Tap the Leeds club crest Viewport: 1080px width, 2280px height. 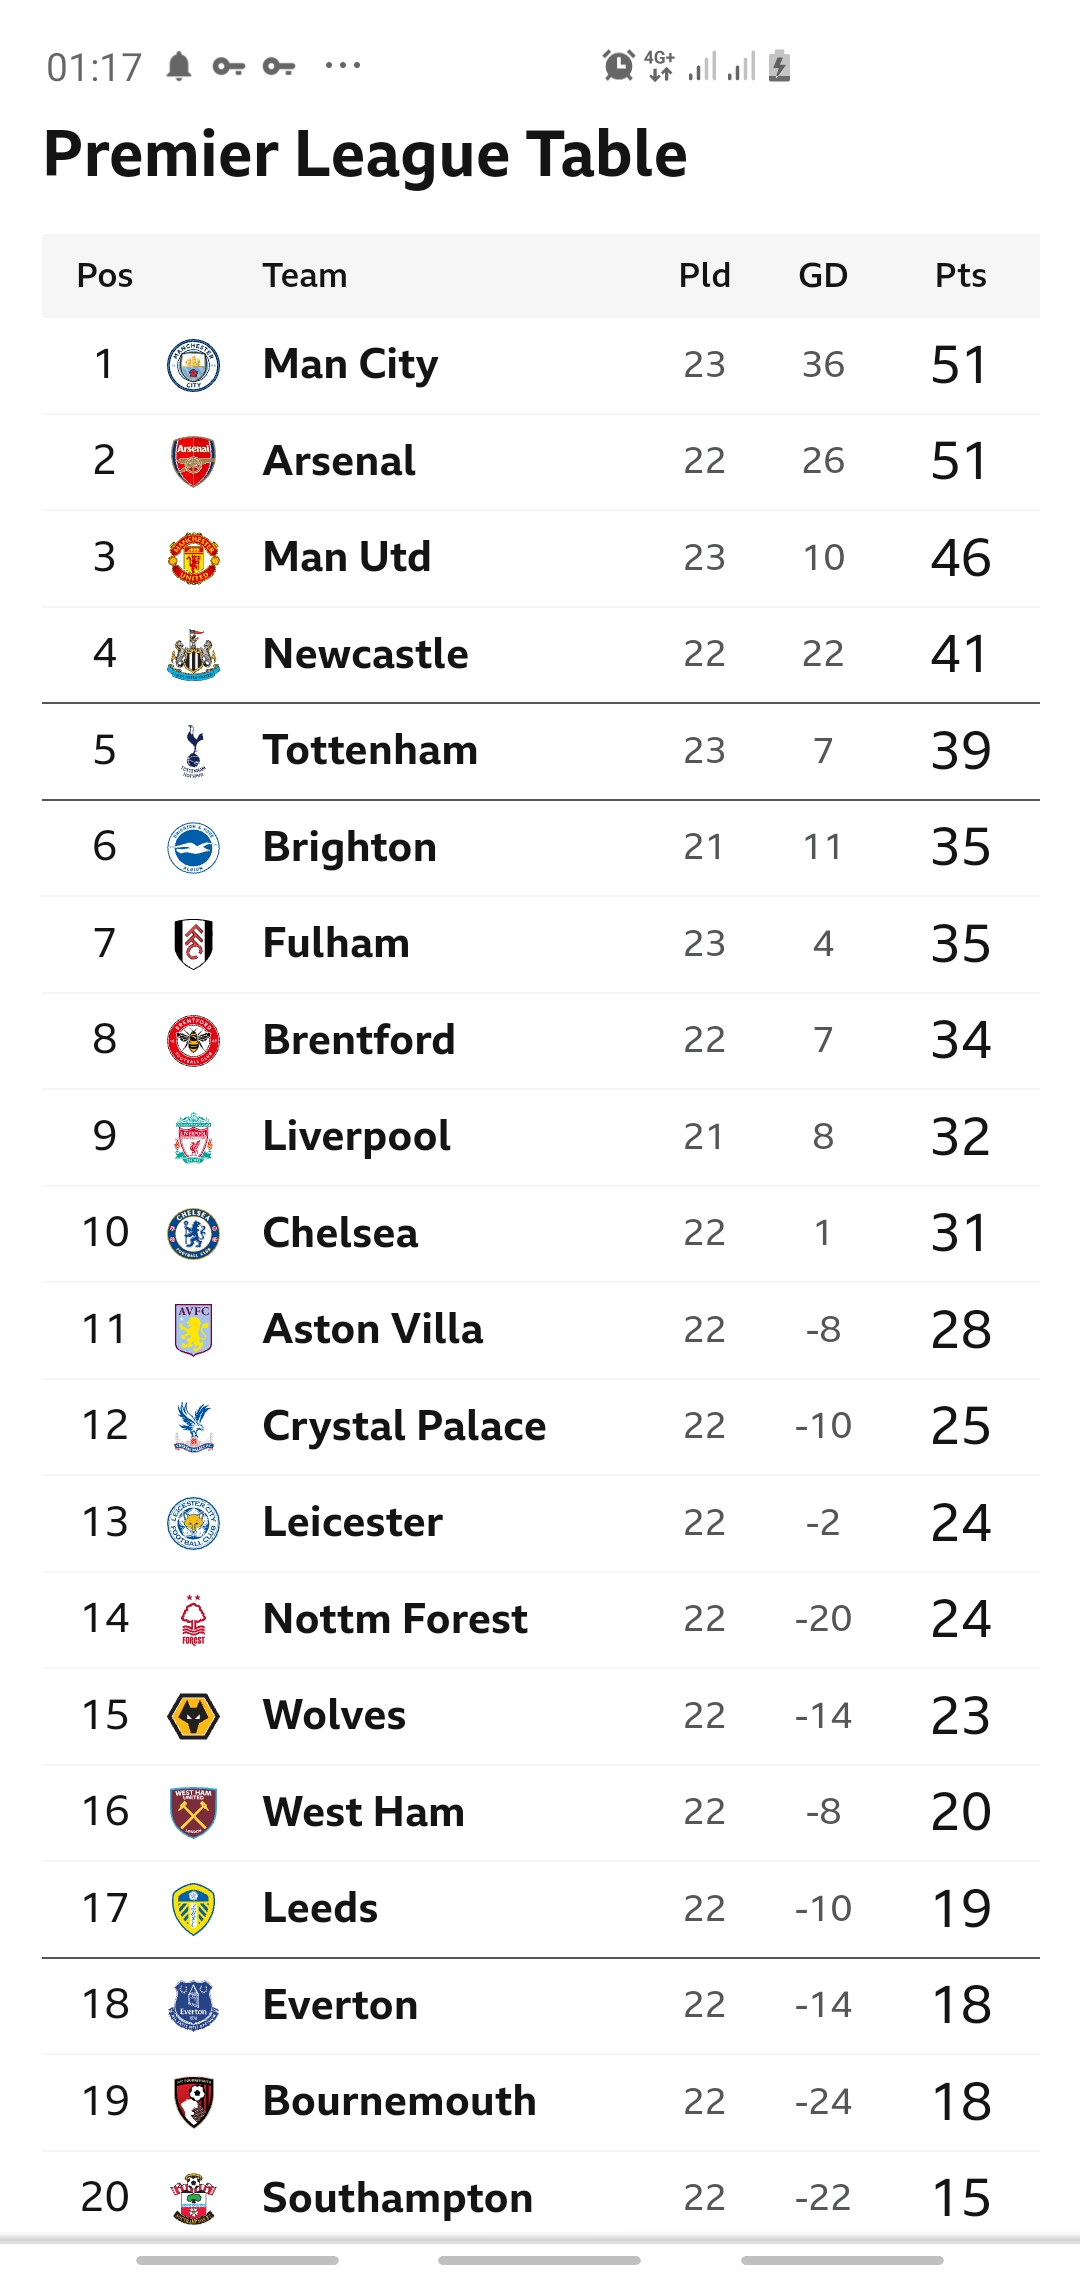click(x=193, y=1909)
